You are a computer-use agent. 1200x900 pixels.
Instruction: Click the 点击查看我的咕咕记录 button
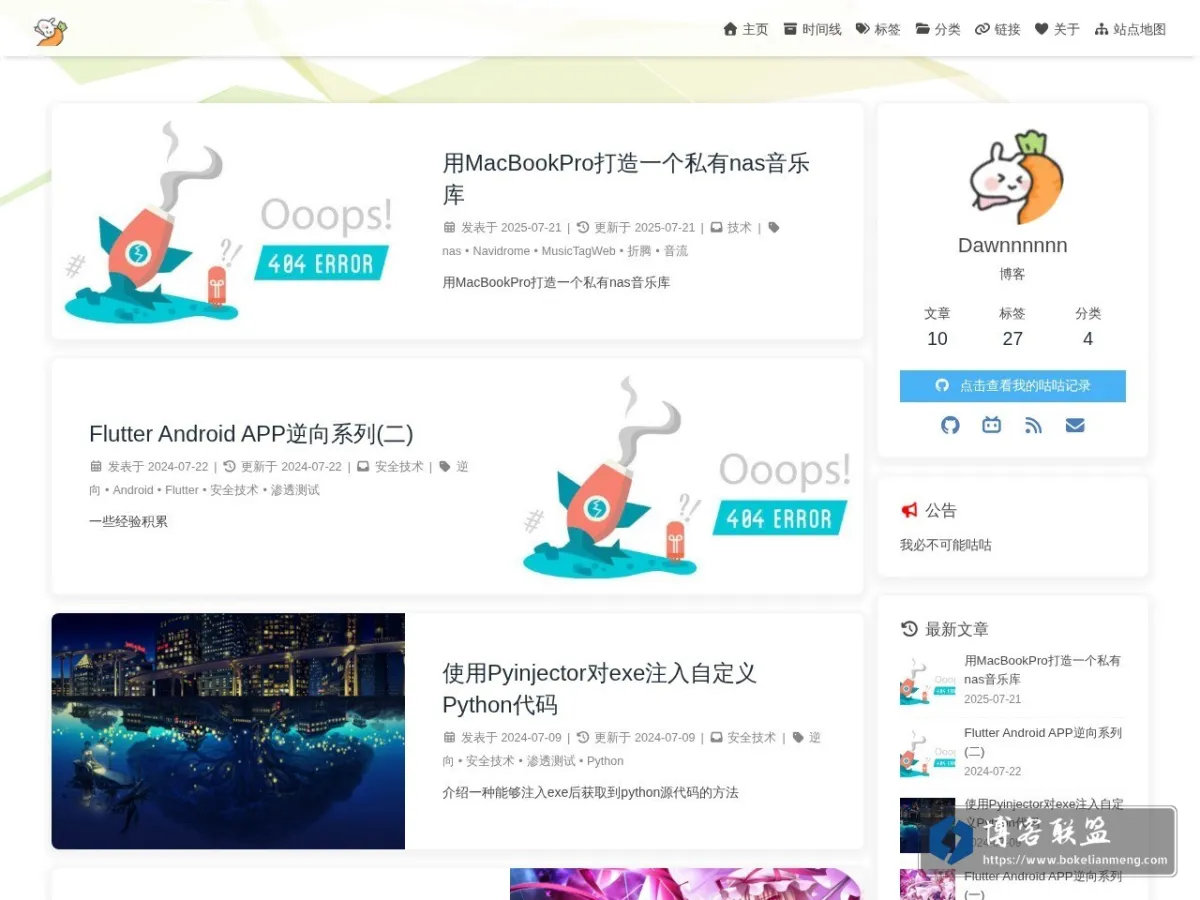point(1013,386)
